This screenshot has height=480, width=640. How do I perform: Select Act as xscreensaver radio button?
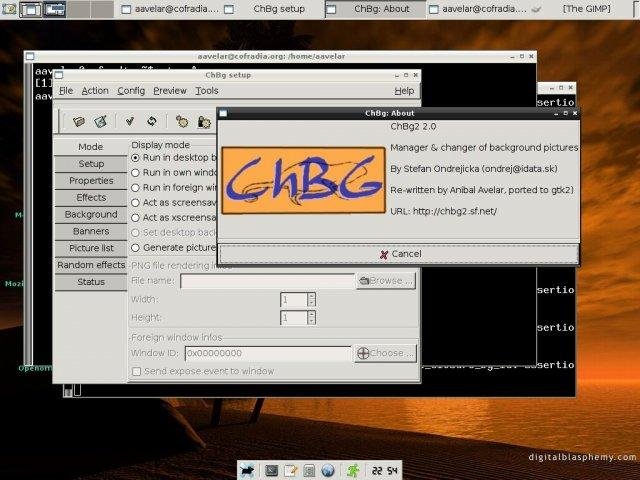click(x=136, y=218)
